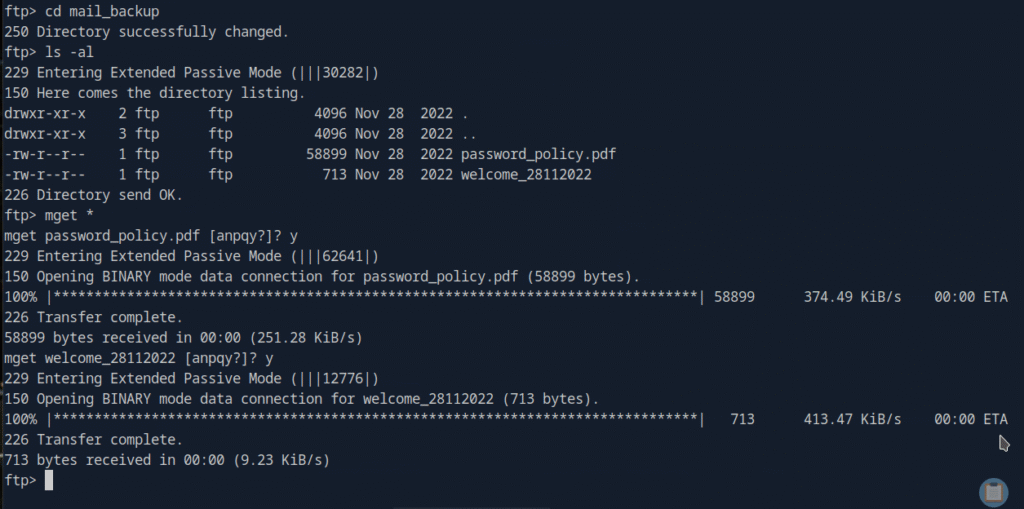This screenshot has width=1024, height=509.
Task: Click "150 Here comes the directory listing." line
Action: (x=155, y=93)
